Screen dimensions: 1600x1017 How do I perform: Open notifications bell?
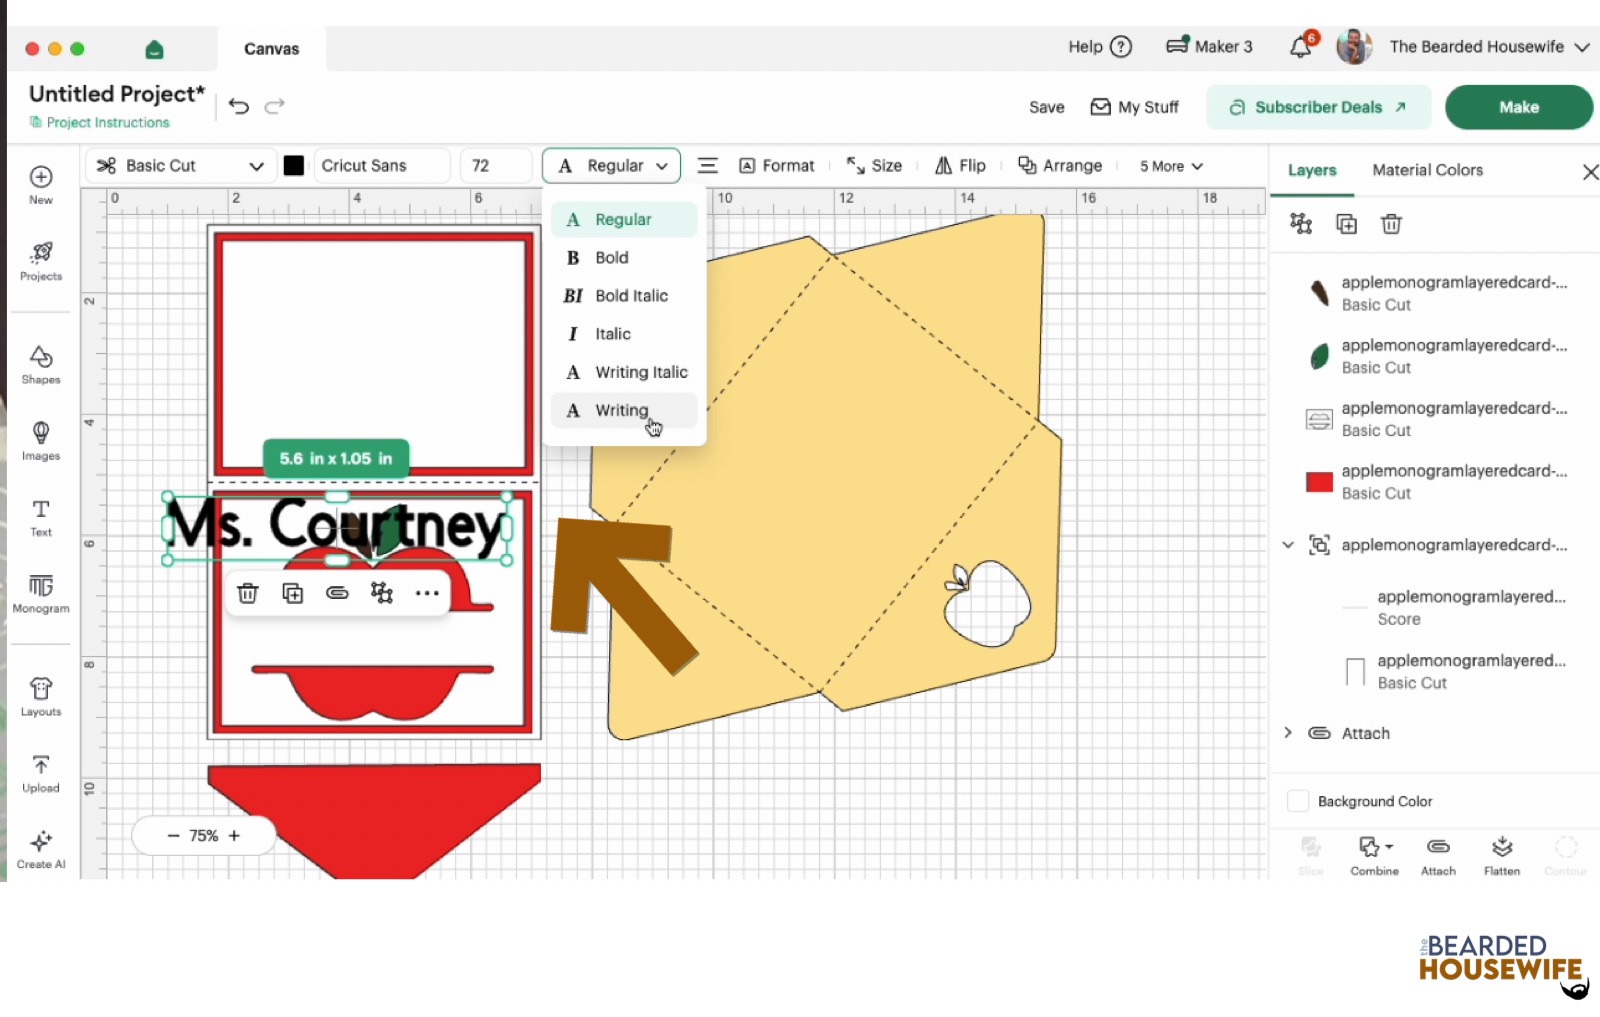[1301, 47]
